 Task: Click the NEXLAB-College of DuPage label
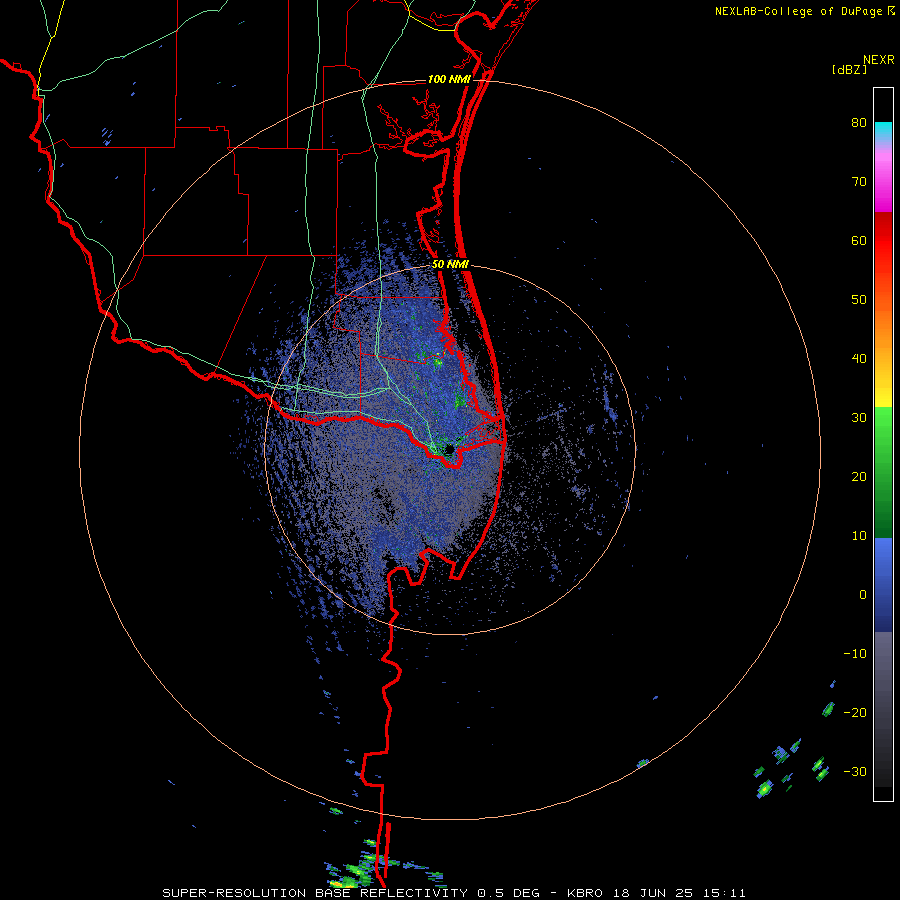tap(804, 11)
